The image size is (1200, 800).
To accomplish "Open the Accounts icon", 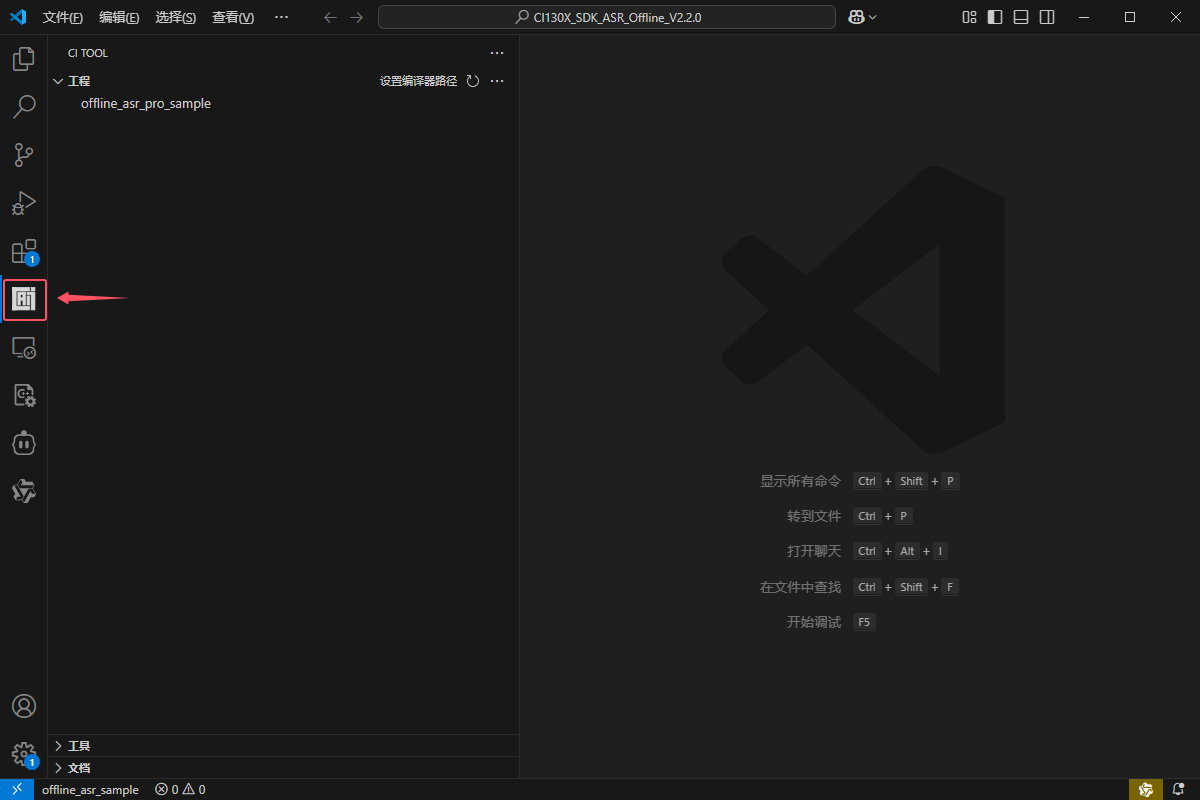I will (x=23, y=706).
